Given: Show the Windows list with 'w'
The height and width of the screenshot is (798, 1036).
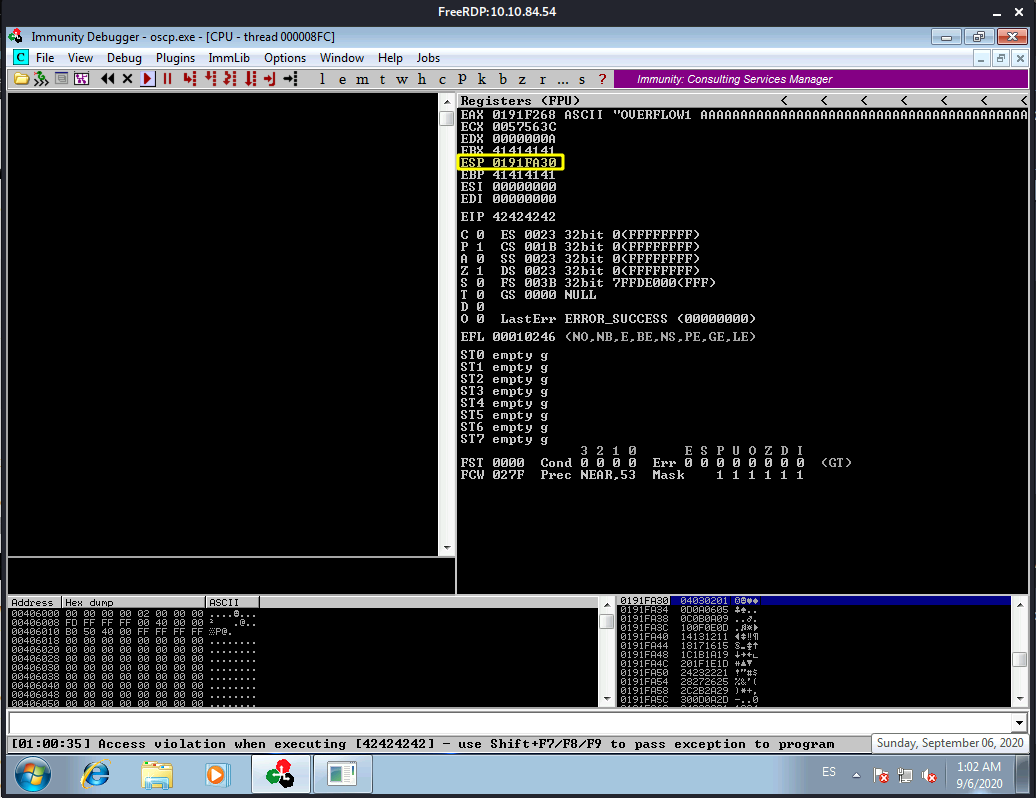Looking at the screenshot, I should coord(402,79).
